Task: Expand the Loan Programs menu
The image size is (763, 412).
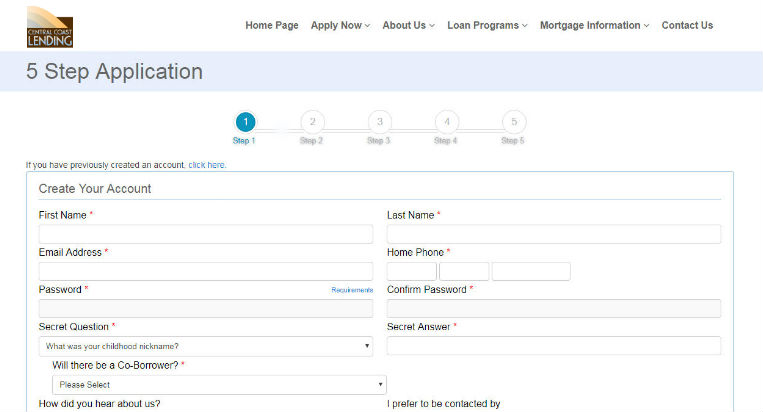Action: point(487,25)
